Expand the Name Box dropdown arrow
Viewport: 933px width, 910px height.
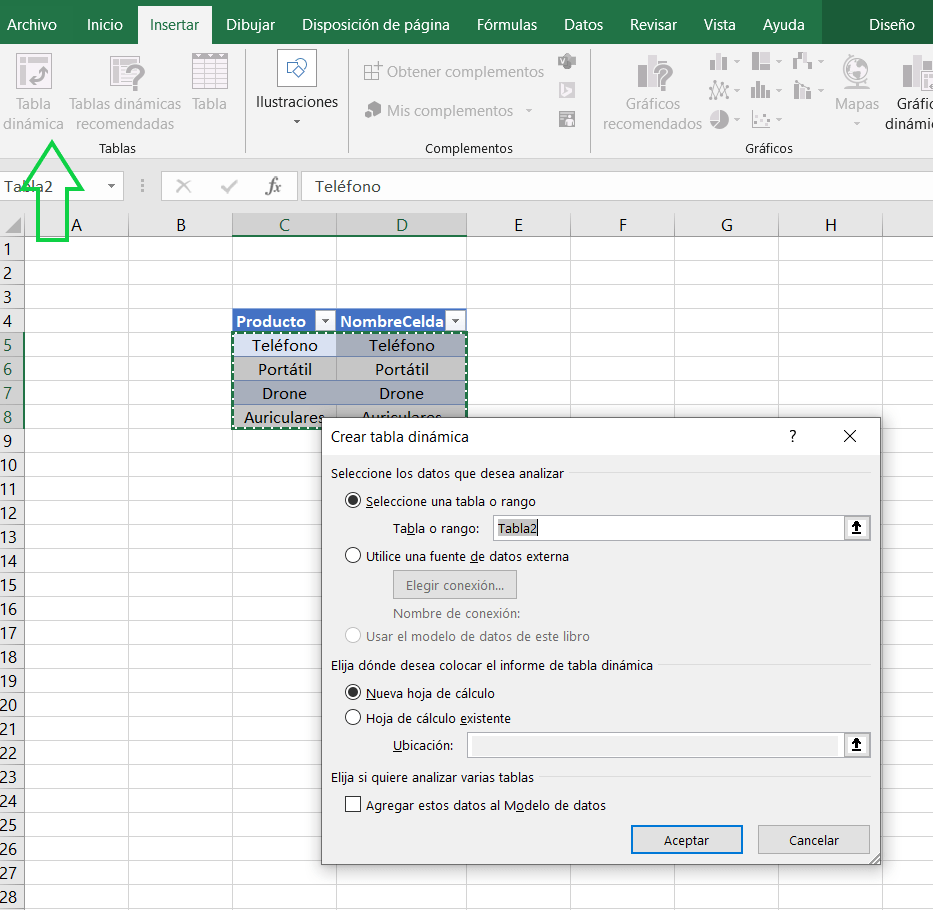click(x=111, y=186)
